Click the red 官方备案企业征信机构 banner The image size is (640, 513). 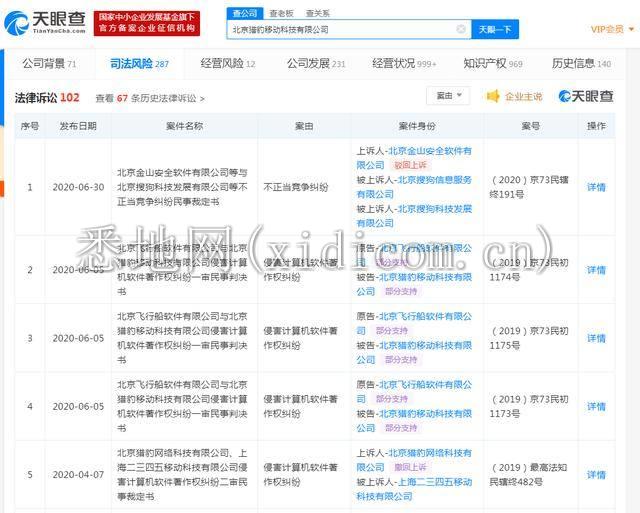pyautogui.click(x=147, y=23)
